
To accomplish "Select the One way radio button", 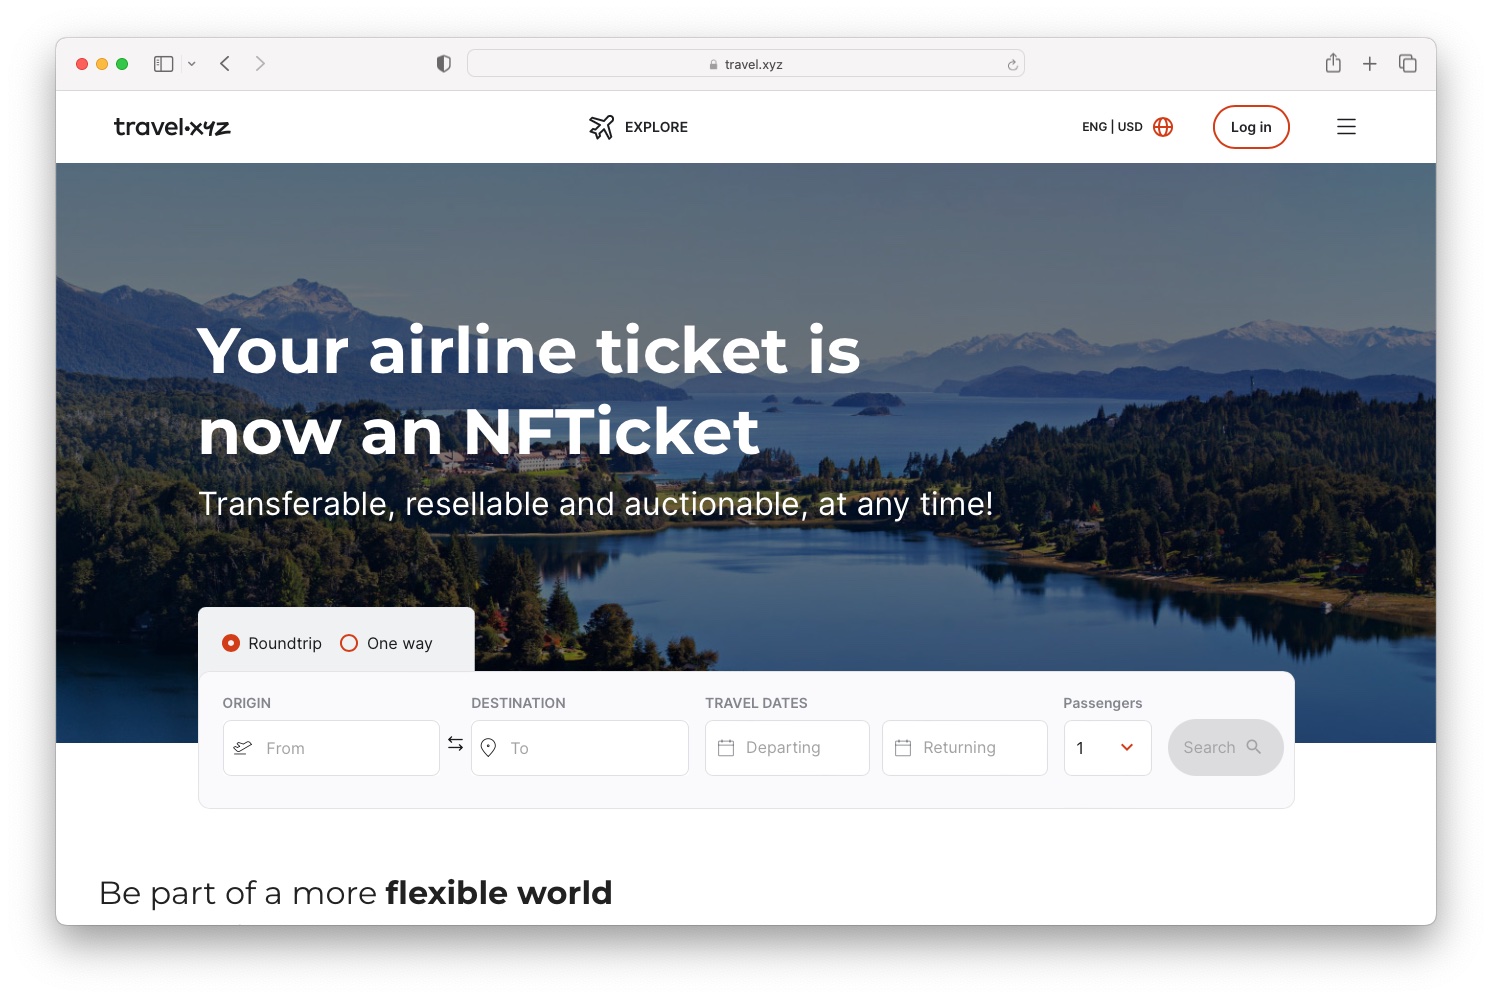I will 349,643.
